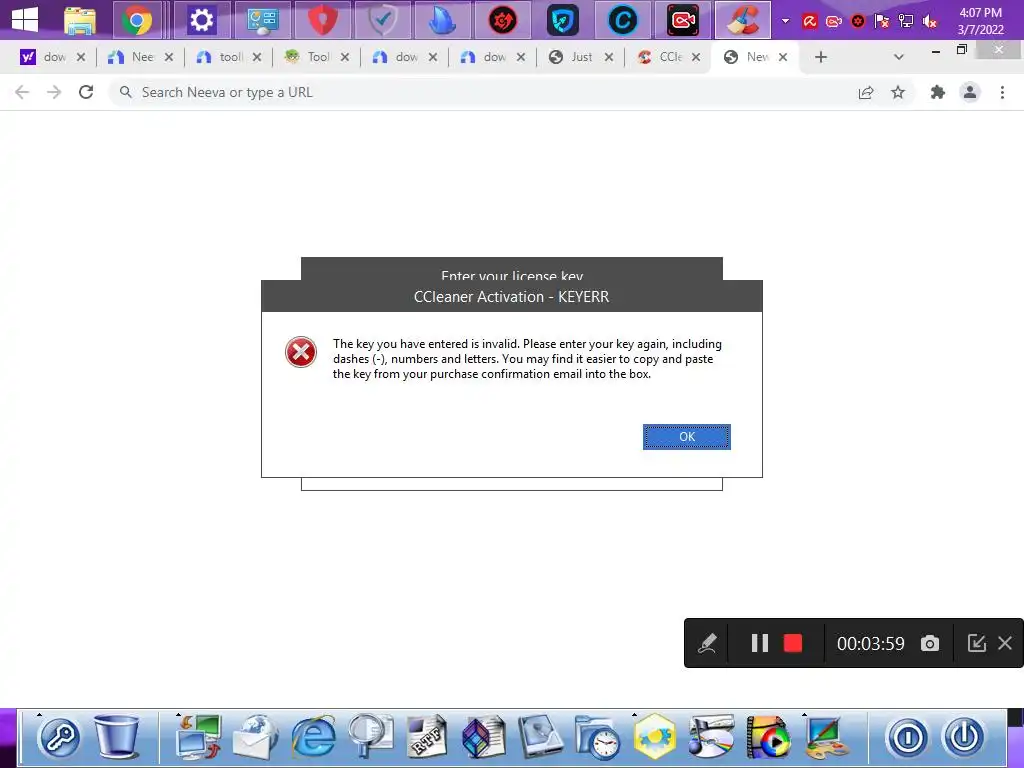
Task: Open the grey shield checkmark app
Action: point(383,20)
